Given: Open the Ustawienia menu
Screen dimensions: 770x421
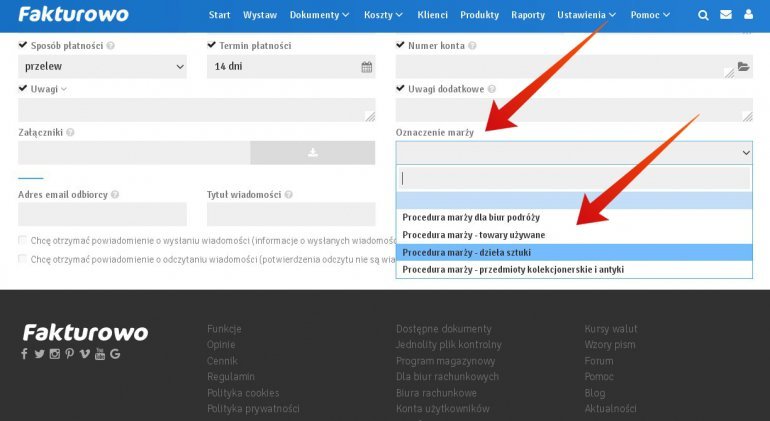Looking at the screenshot, I should 586,15.
